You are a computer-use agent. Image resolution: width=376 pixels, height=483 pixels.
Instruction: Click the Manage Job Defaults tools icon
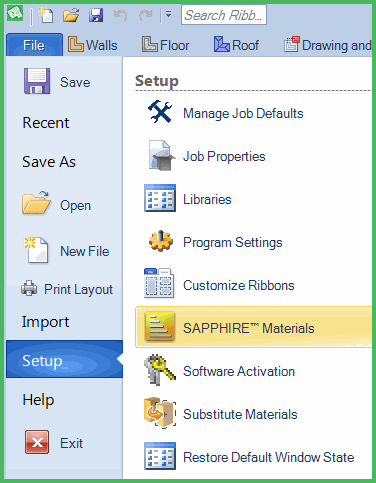pyautogui.click(x=160, y=112)
